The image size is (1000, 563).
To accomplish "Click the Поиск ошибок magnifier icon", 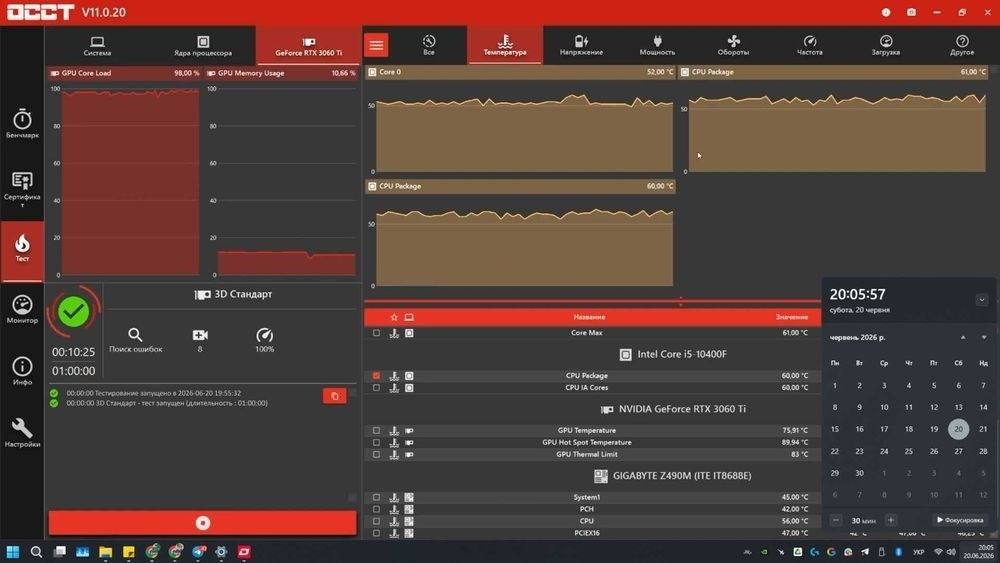I will click(135, 335).
